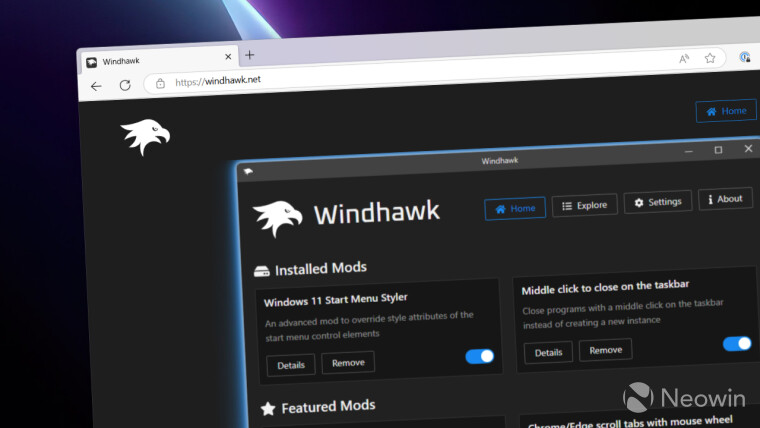Reload the page with the refresh icon
This screenshot has width=760, height=428.
click(x=125, y=85)
